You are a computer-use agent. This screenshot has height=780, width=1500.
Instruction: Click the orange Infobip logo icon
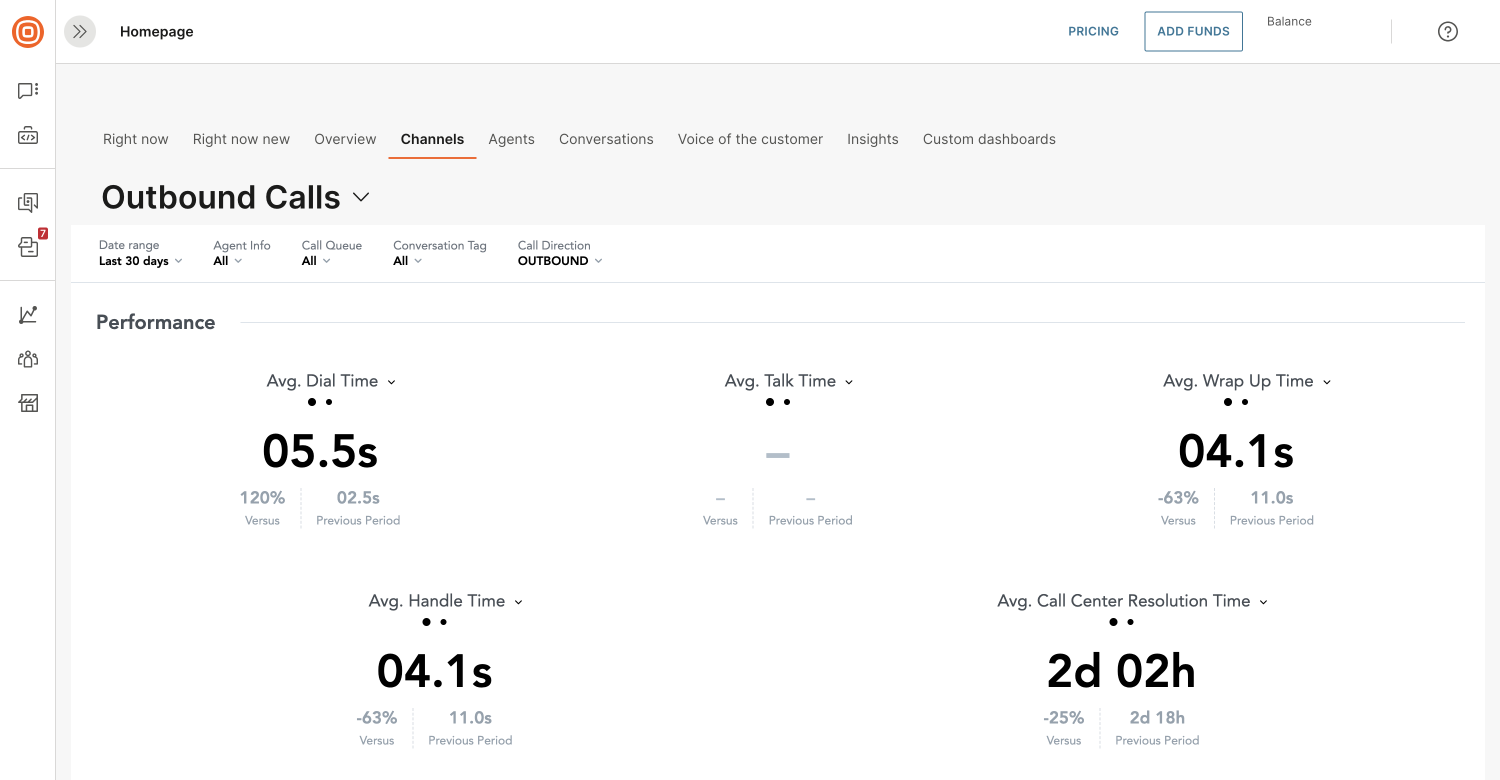coord(28,32)
